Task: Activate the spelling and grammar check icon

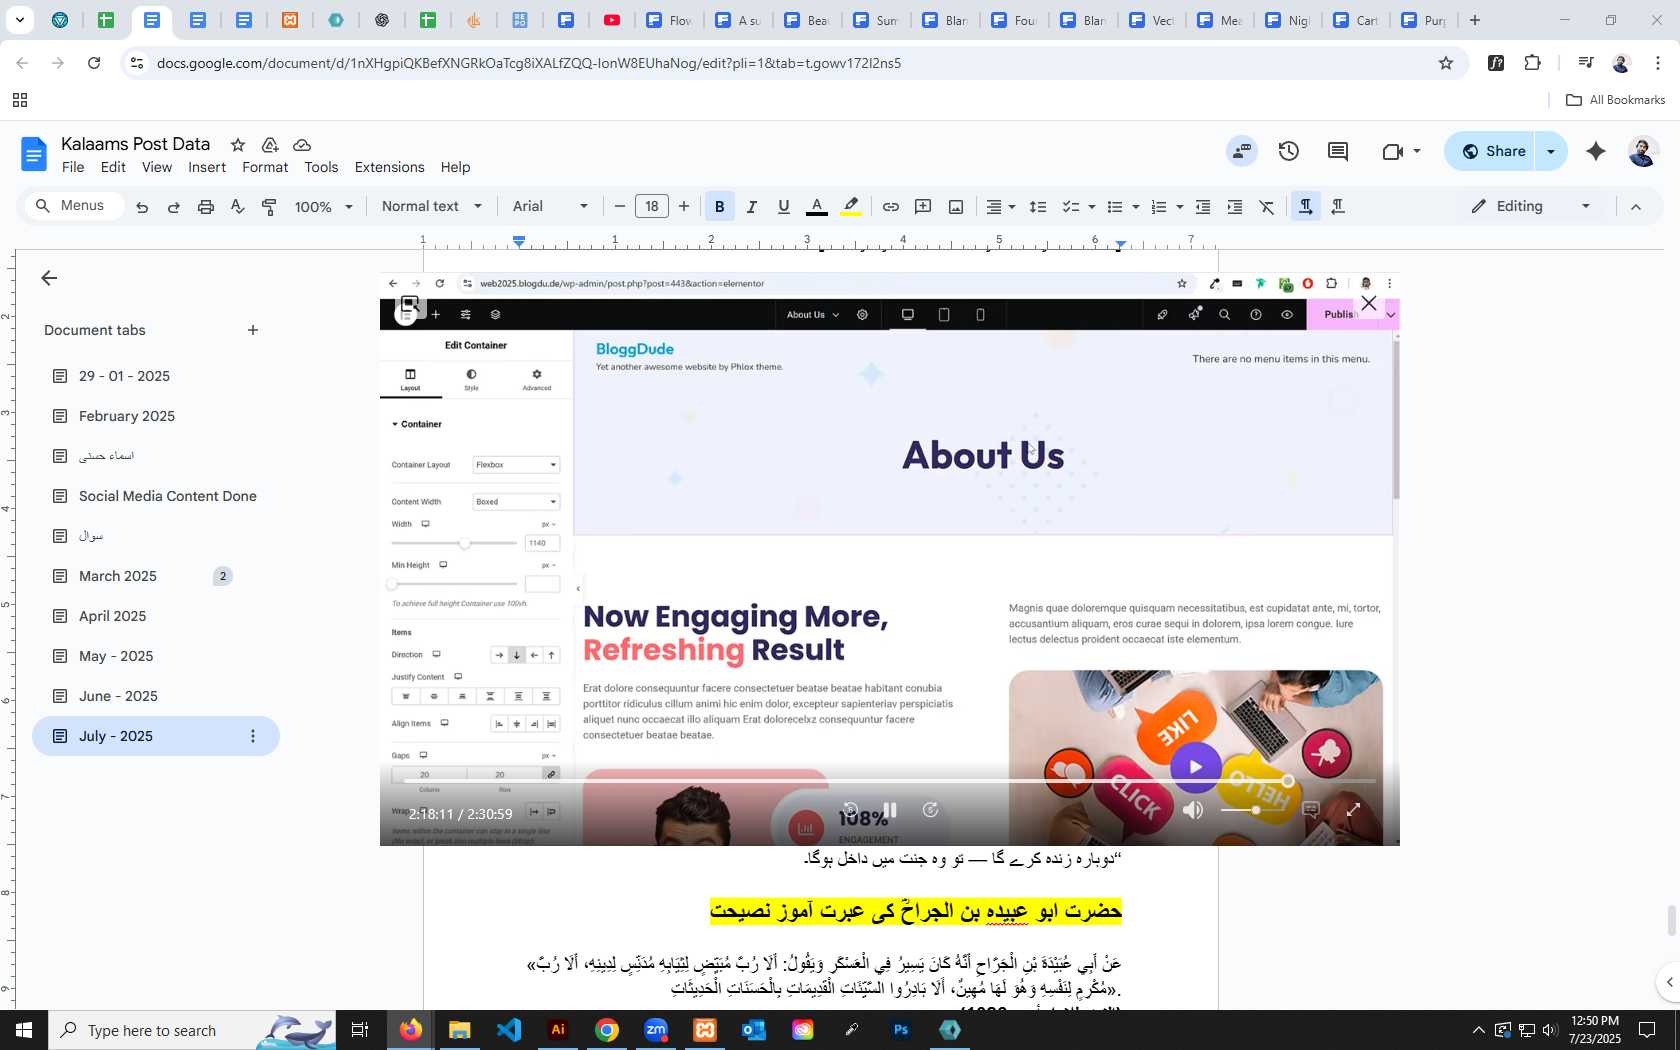Action: click(237, 207)
